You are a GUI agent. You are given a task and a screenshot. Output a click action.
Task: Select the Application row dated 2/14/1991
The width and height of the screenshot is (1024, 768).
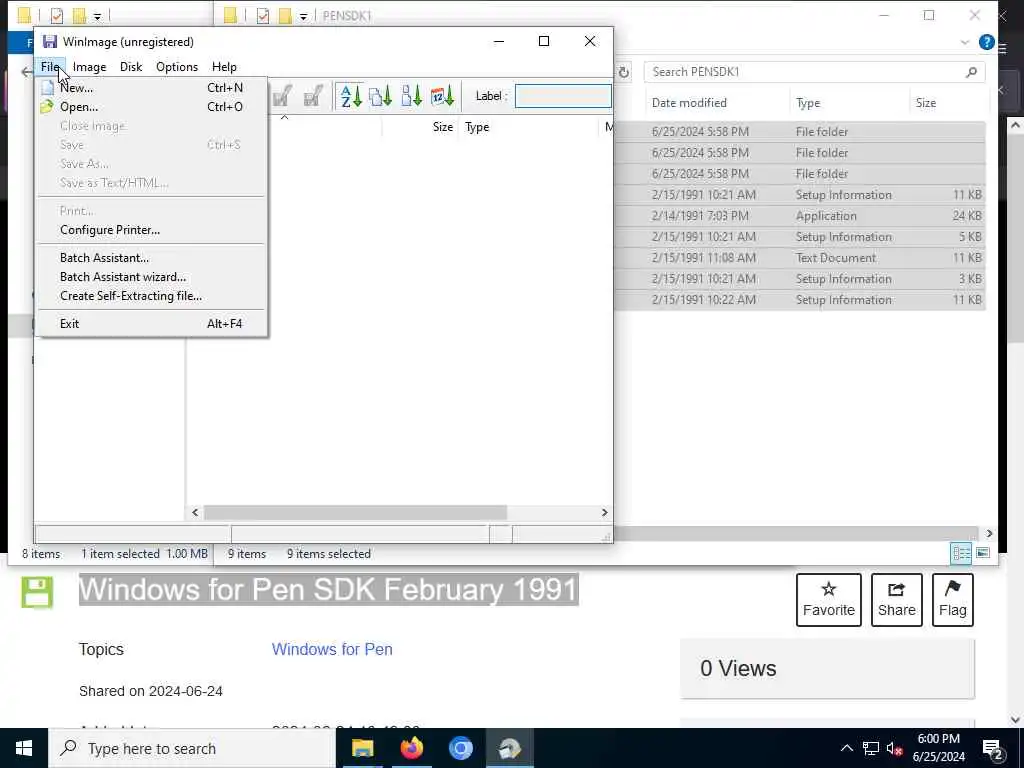pos(800,216)
